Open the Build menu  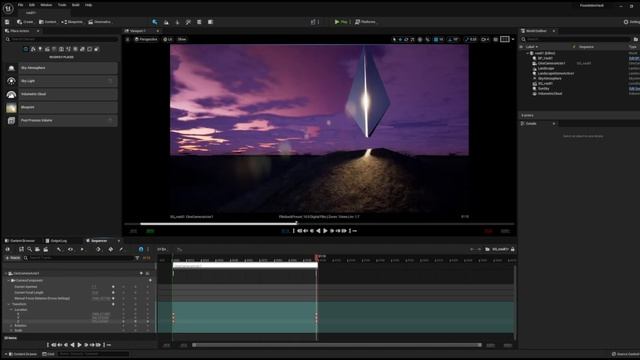[x=76, y=5]
